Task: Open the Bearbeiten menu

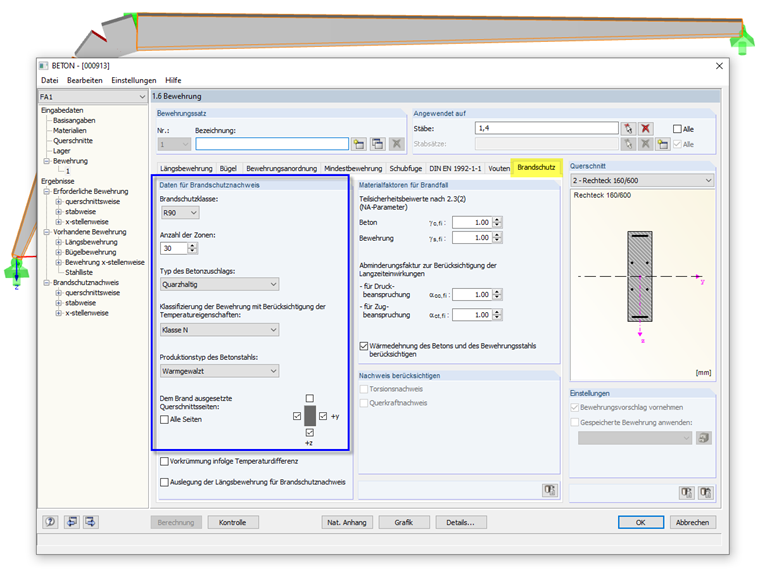Action: click(x=85, y=80)
